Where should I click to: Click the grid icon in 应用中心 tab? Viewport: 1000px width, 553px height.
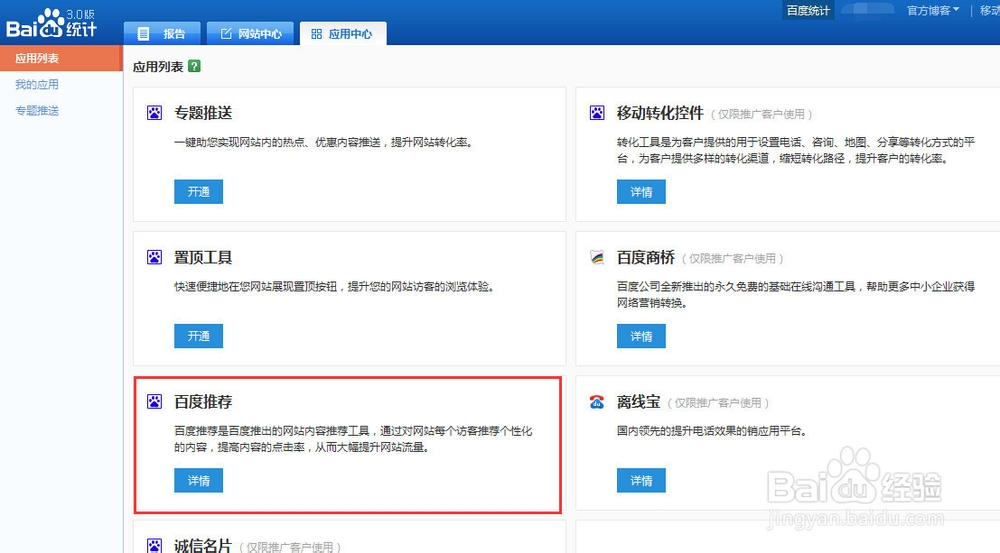(316, 34)
